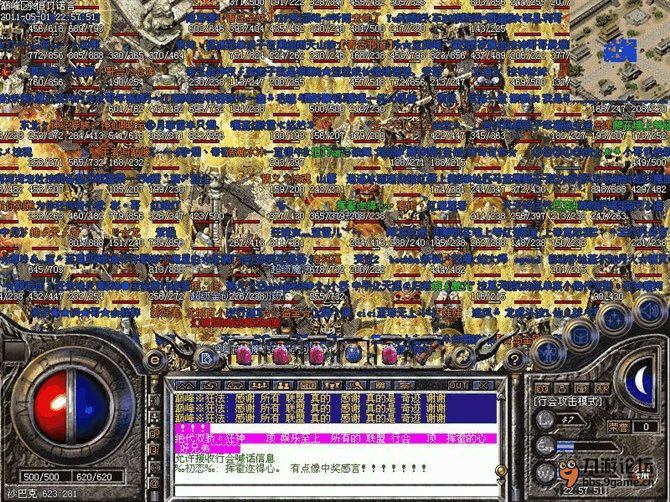670x502 pixels.
Task: Click the OUT button on chat toolbar
Action: pyautogui.click(x=459, y=385)
